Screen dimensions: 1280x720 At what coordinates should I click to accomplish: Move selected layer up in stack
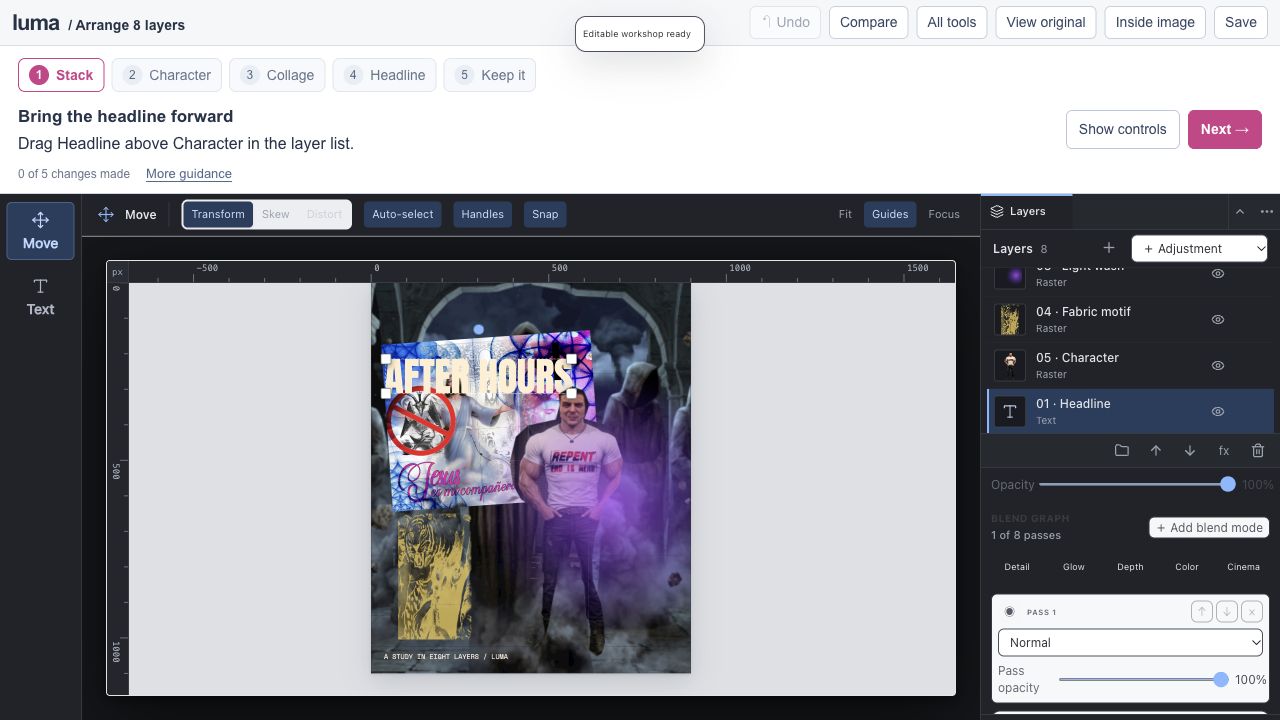pyautogui.click(x=1156, y=451)
